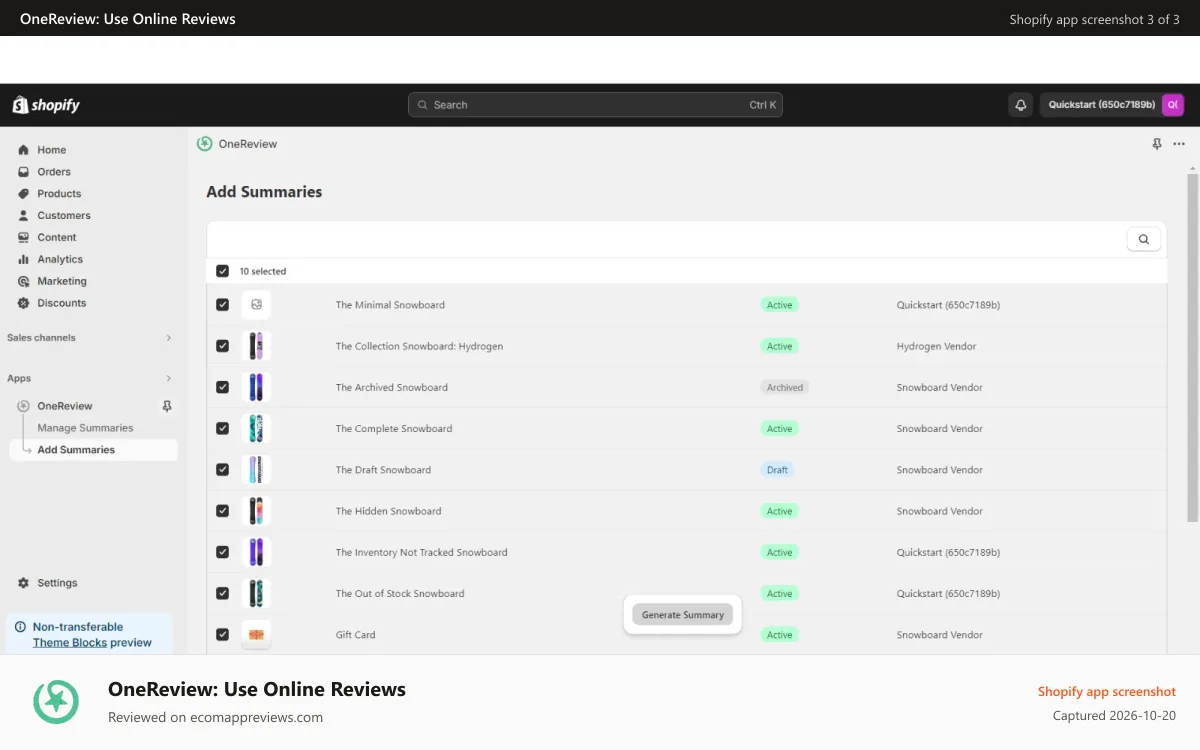Click the vertical page scrollbar
Image resolution: width=1200 pixels, height=750 pixels.
pyautogui.click(x=1192, y=347)
